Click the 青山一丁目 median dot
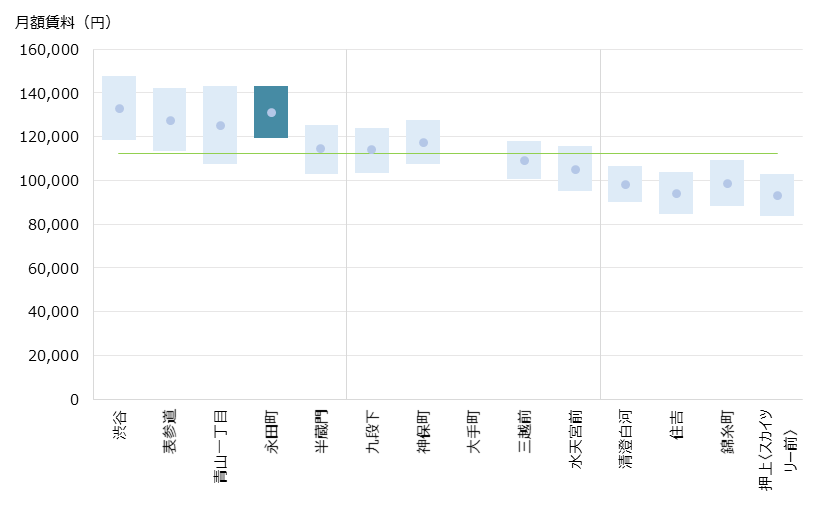Image resolution: width=820 pixels, height=510 pixels. coord(220,126)
